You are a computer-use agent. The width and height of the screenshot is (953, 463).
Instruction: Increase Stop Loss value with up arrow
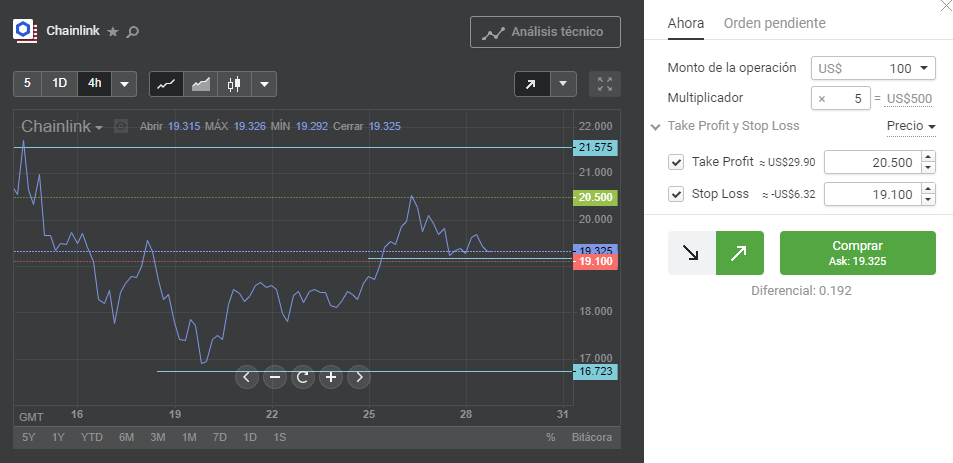click(x=929, y=188)
